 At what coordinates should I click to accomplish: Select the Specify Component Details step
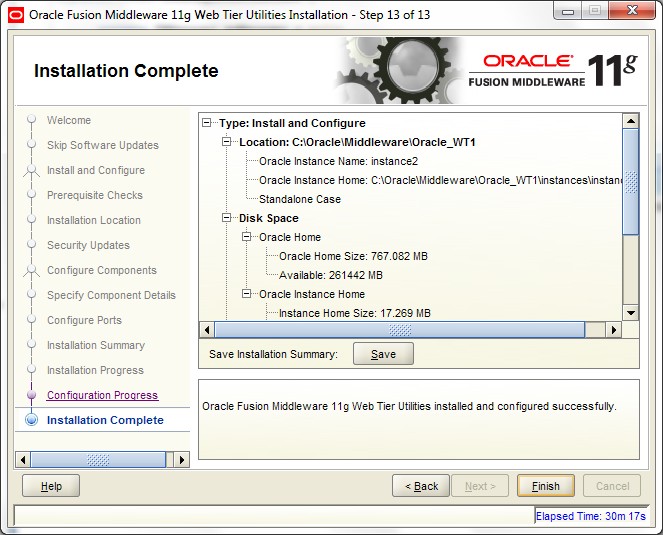click(111, 295)
